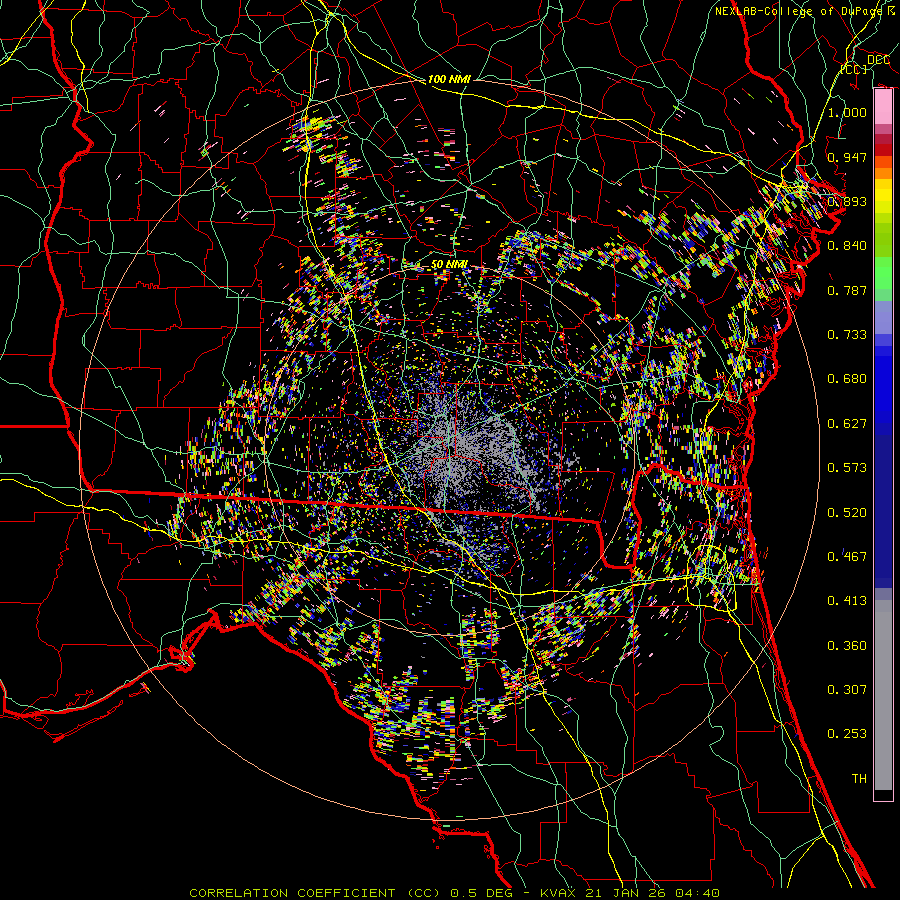Click the 0.253 scale value
The height and width of the screenshot is (900, 900).
pyautogui.click(x=847, y=734)
